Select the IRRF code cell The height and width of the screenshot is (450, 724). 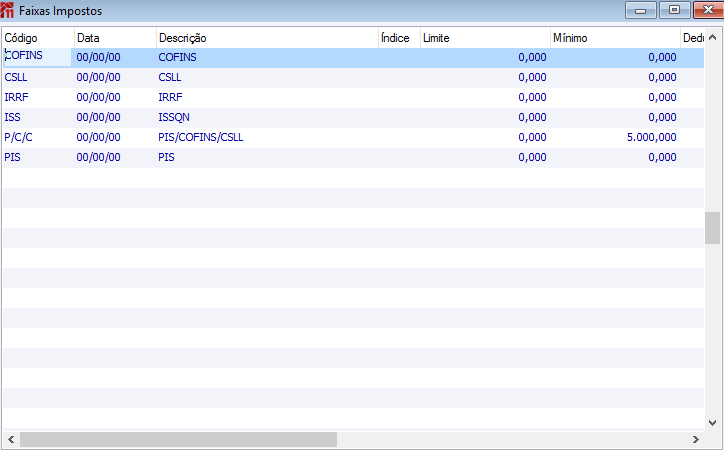(37, 97)
